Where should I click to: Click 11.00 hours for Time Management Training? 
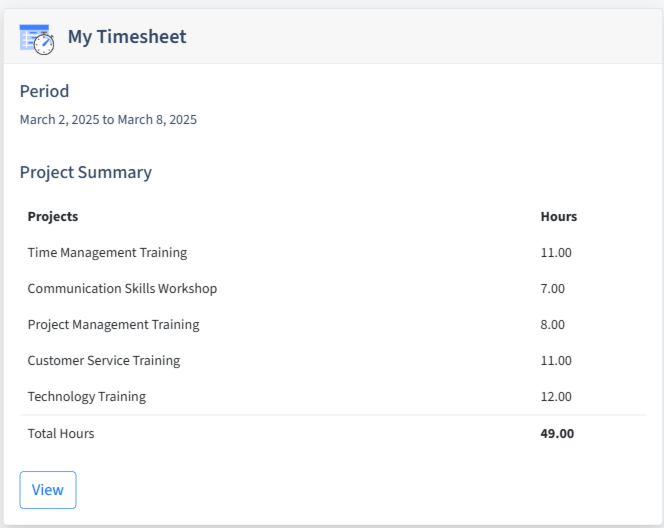pyautogui.click(x=556, y=253)
